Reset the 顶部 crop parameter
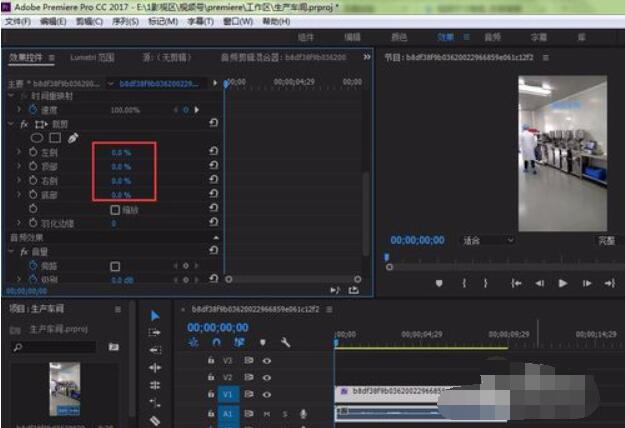 [214, 165]
